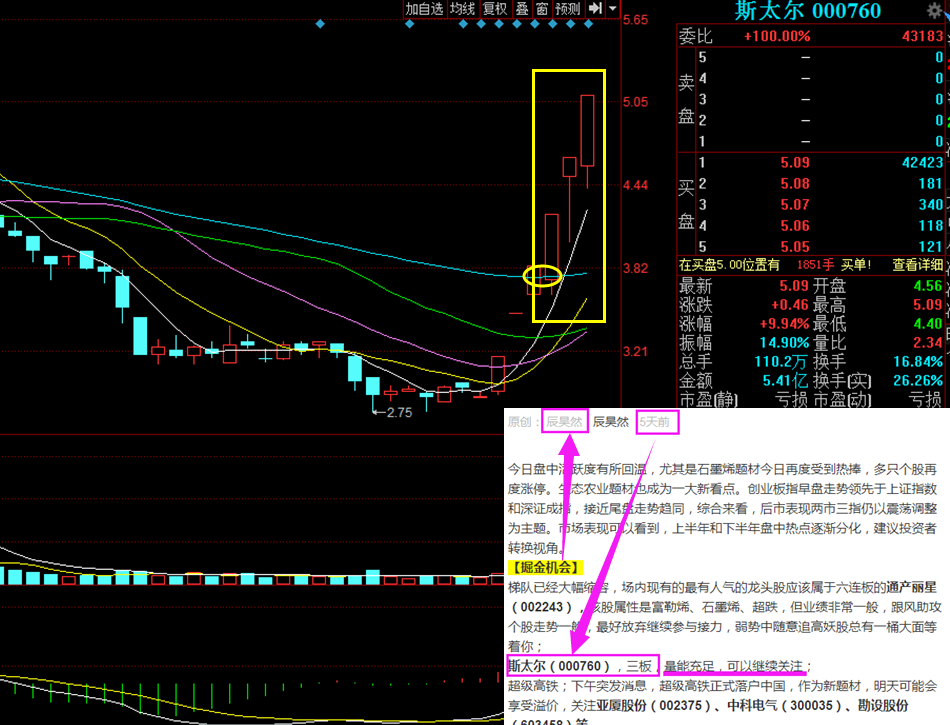Screen dimensions: 950x725
Task: Open 查看详细 order details link
Action: tap(917, 265)
